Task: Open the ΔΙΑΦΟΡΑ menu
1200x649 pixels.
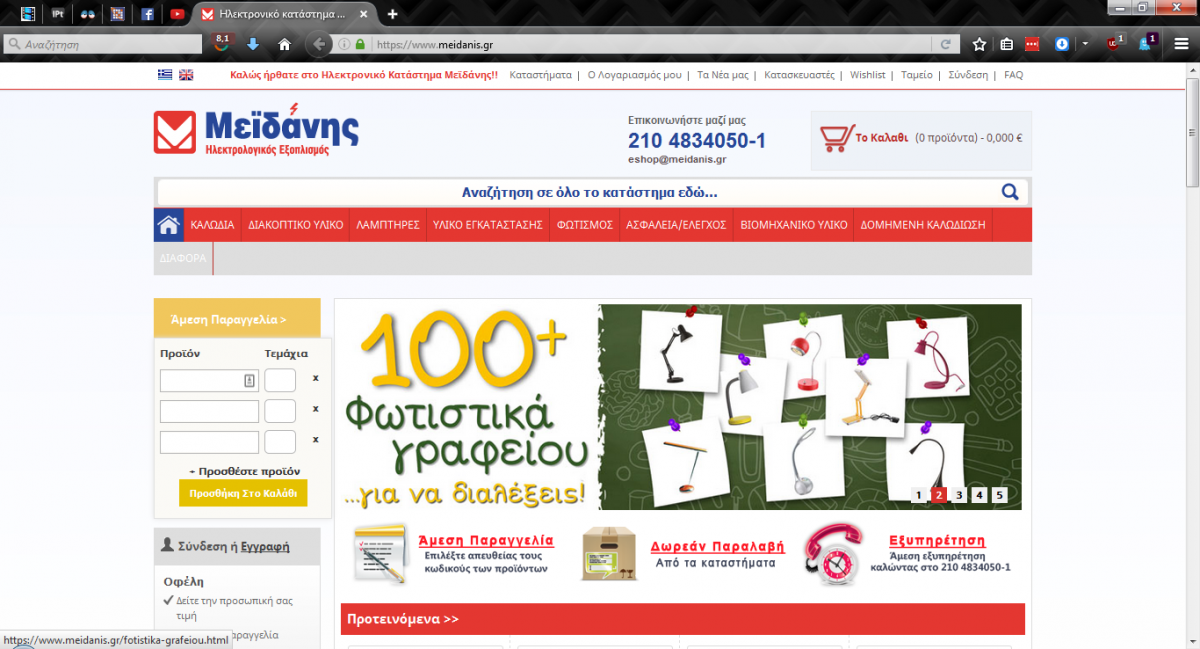Action: pos(183,258)
